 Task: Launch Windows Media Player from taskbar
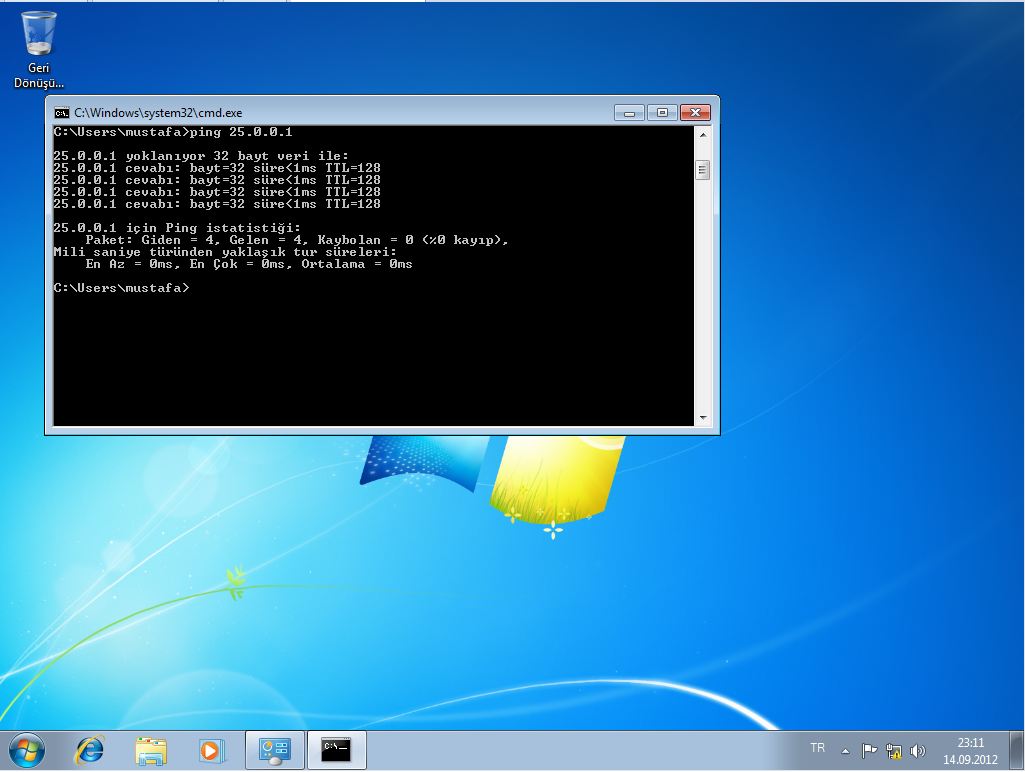point(210,750)
